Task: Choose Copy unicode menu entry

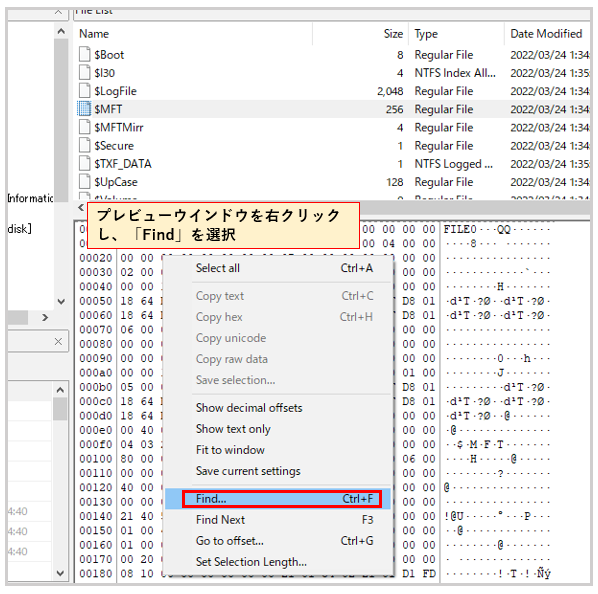Action: click(x=278, y=338)
